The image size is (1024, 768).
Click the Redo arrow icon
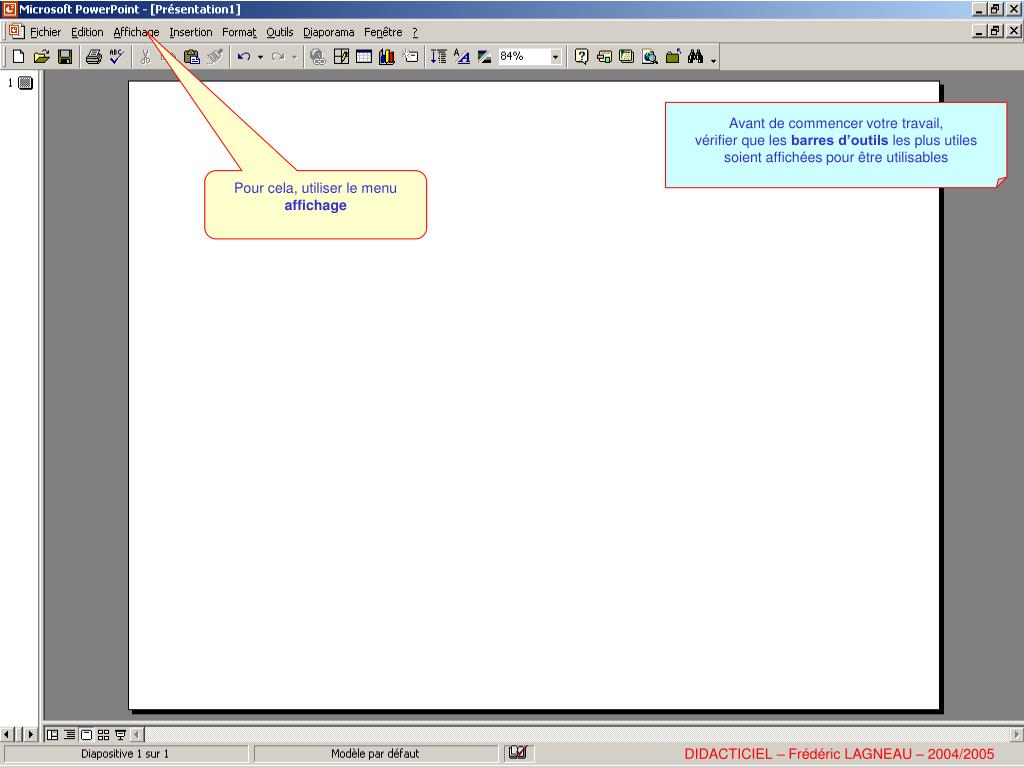(278, 57)
